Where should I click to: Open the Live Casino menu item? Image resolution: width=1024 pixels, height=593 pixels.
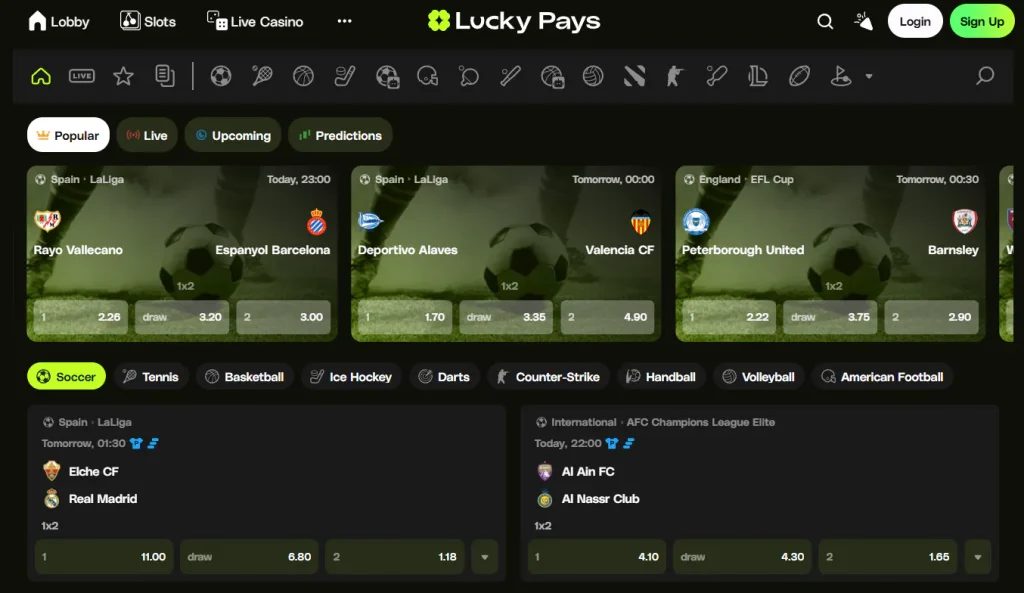255,22
